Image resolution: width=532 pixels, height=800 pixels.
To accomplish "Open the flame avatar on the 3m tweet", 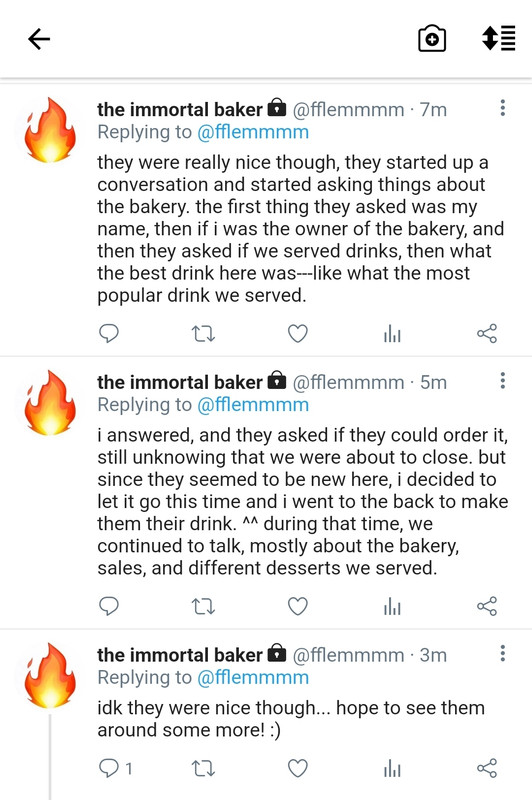I will (x=50, y=676).
